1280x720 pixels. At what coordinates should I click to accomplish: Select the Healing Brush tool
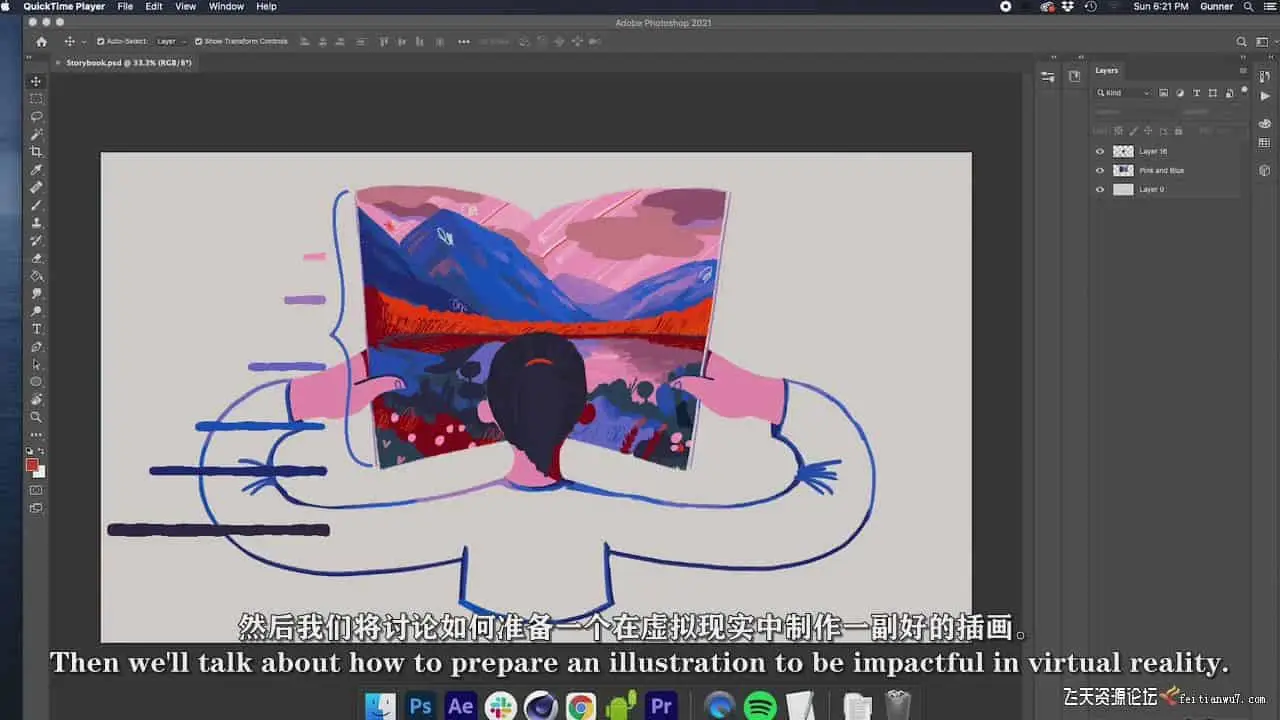pos(36,187)
